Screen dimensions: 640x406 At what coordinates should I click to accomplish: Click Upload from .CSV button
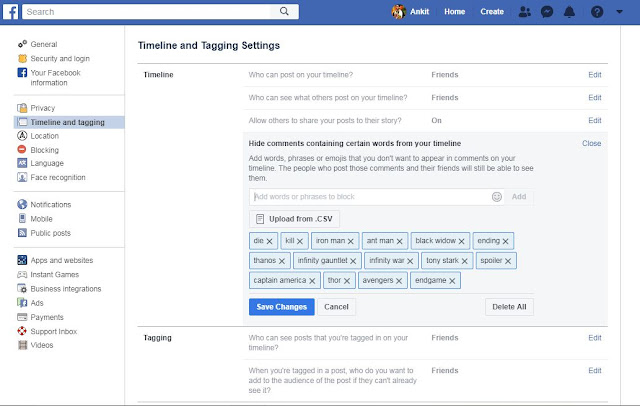tap(294, 219)
